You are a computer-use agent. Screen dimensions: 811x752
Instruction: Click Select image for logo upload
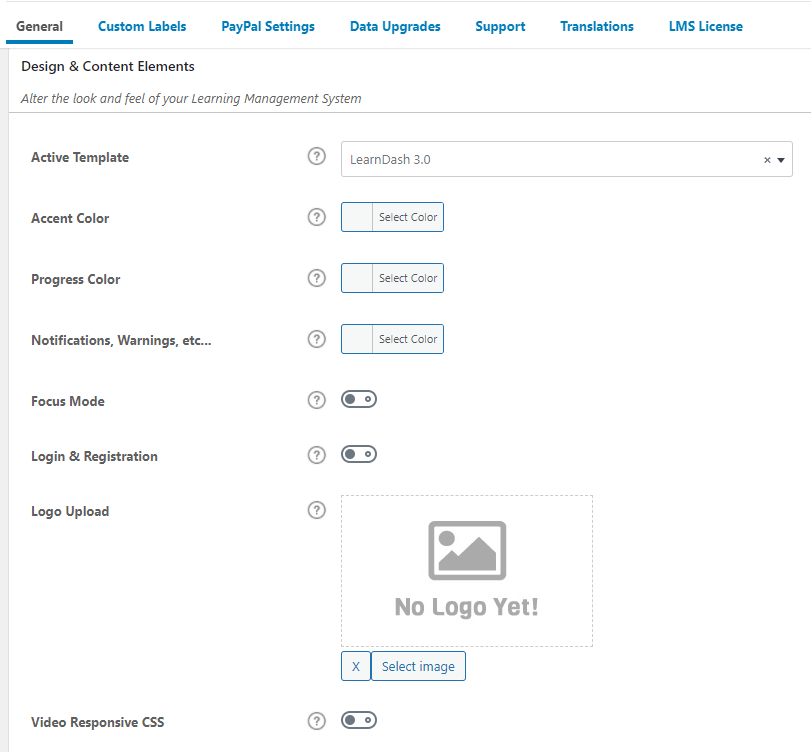[418, 665]
